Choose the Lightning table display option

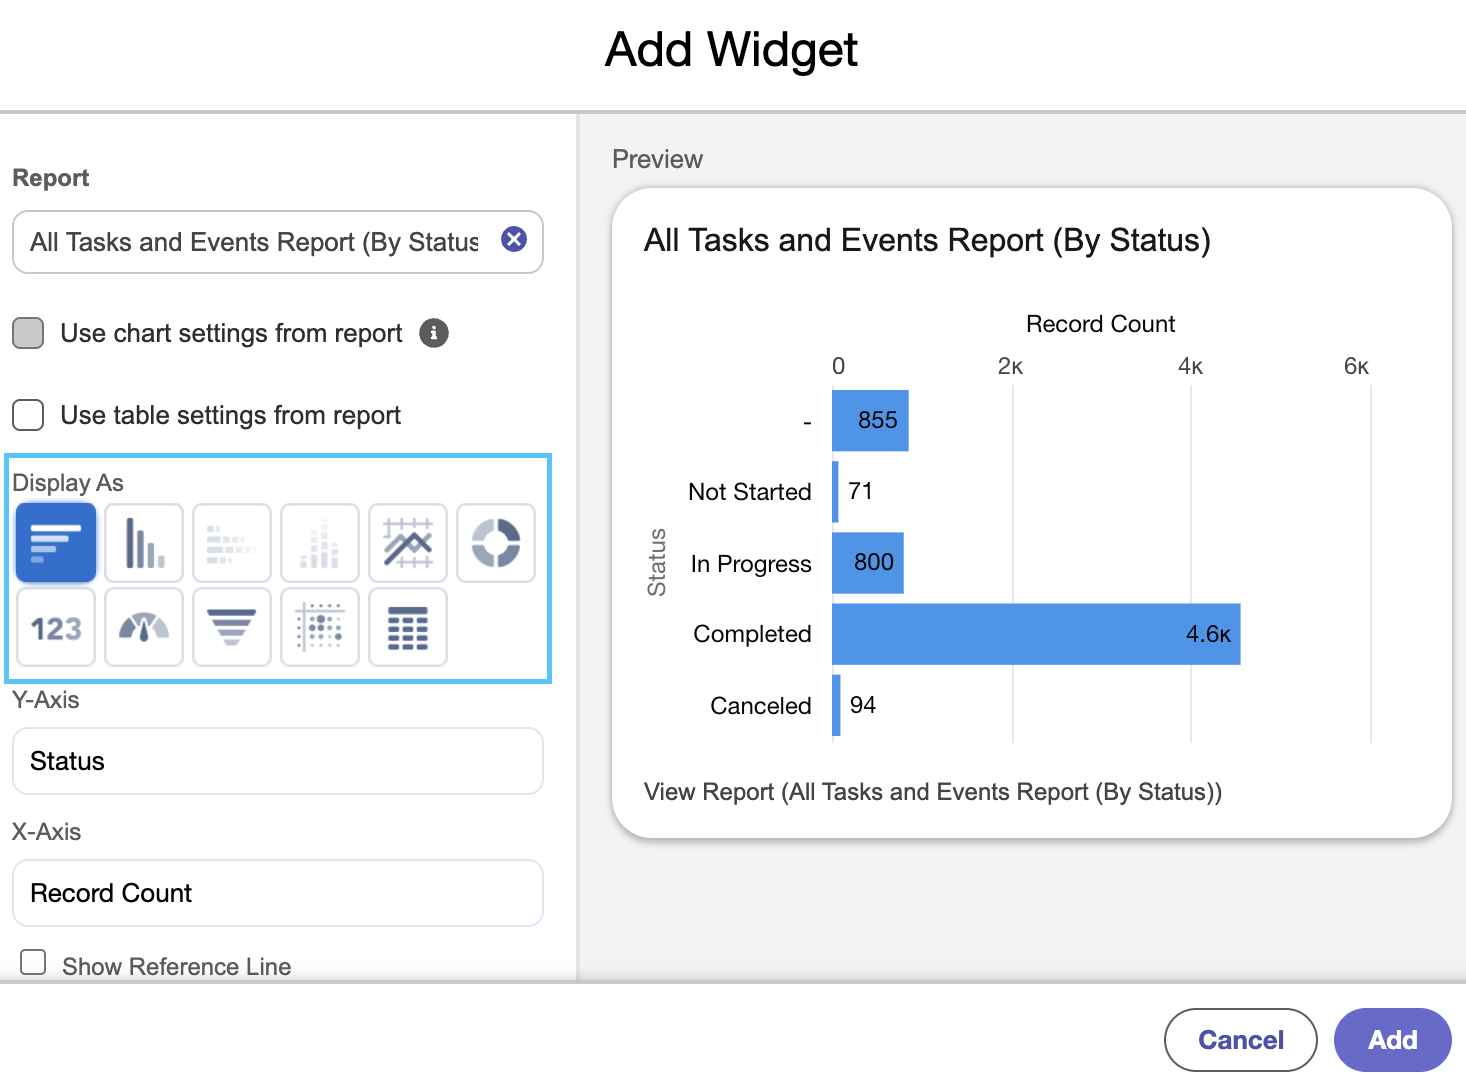coord(408,627)
